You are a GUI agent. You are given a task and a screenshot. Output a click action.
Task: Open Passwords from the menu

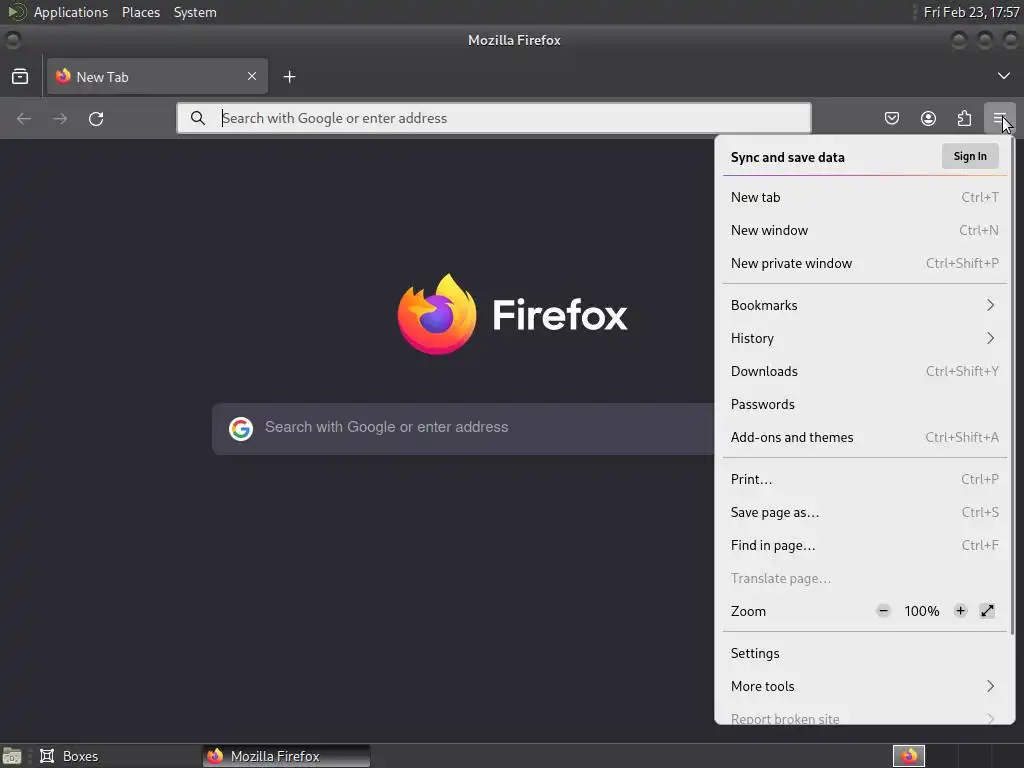click(865, 404)
